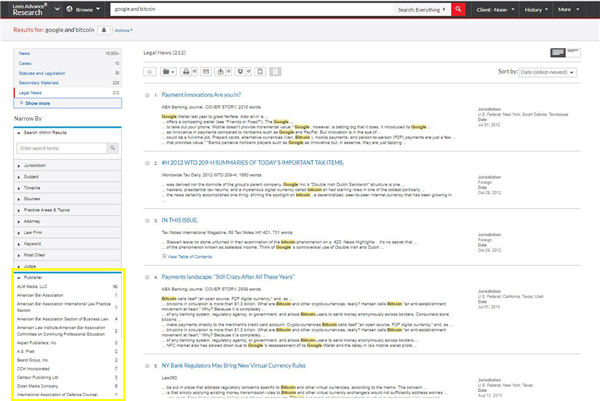This screenshot has width=600, height=401.
Task: Click the grayed document icon in toolbar
Action: 275,72
